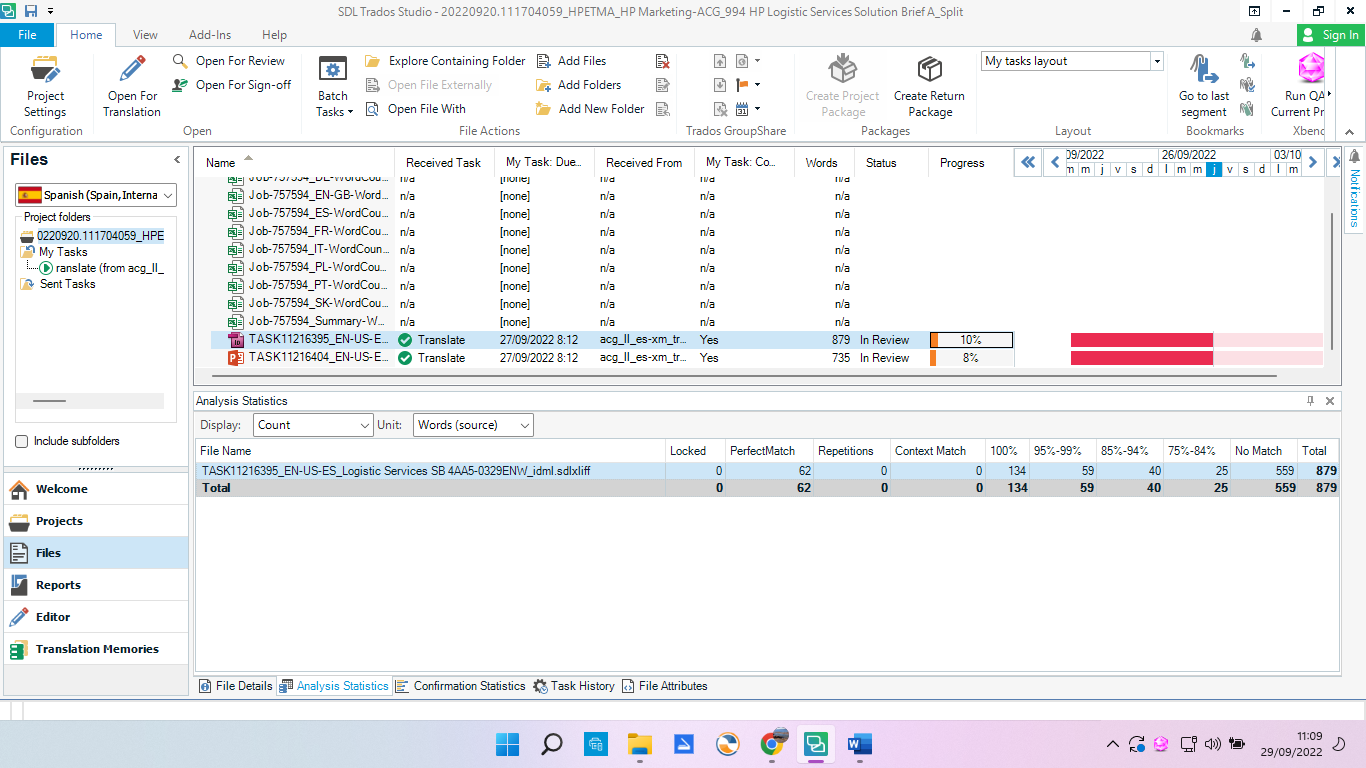
Task: Open Project Settings
Action: coord(45,86)
